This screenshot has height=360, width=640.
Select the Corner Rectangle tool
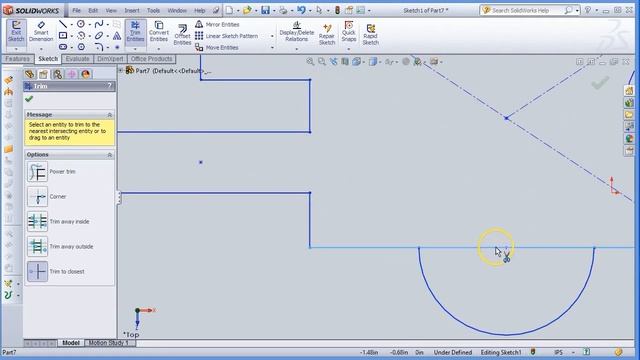[62, 36]
